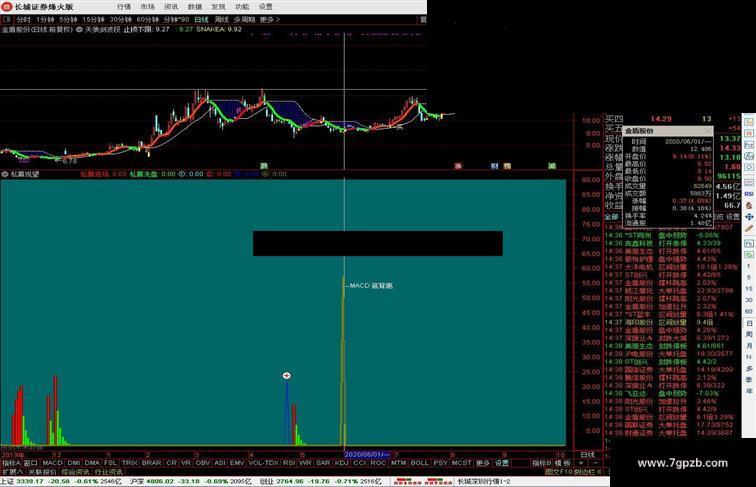The image size is (756, 487).
Task: Click the panel toggle icon left of 分时
Action: 7,20
